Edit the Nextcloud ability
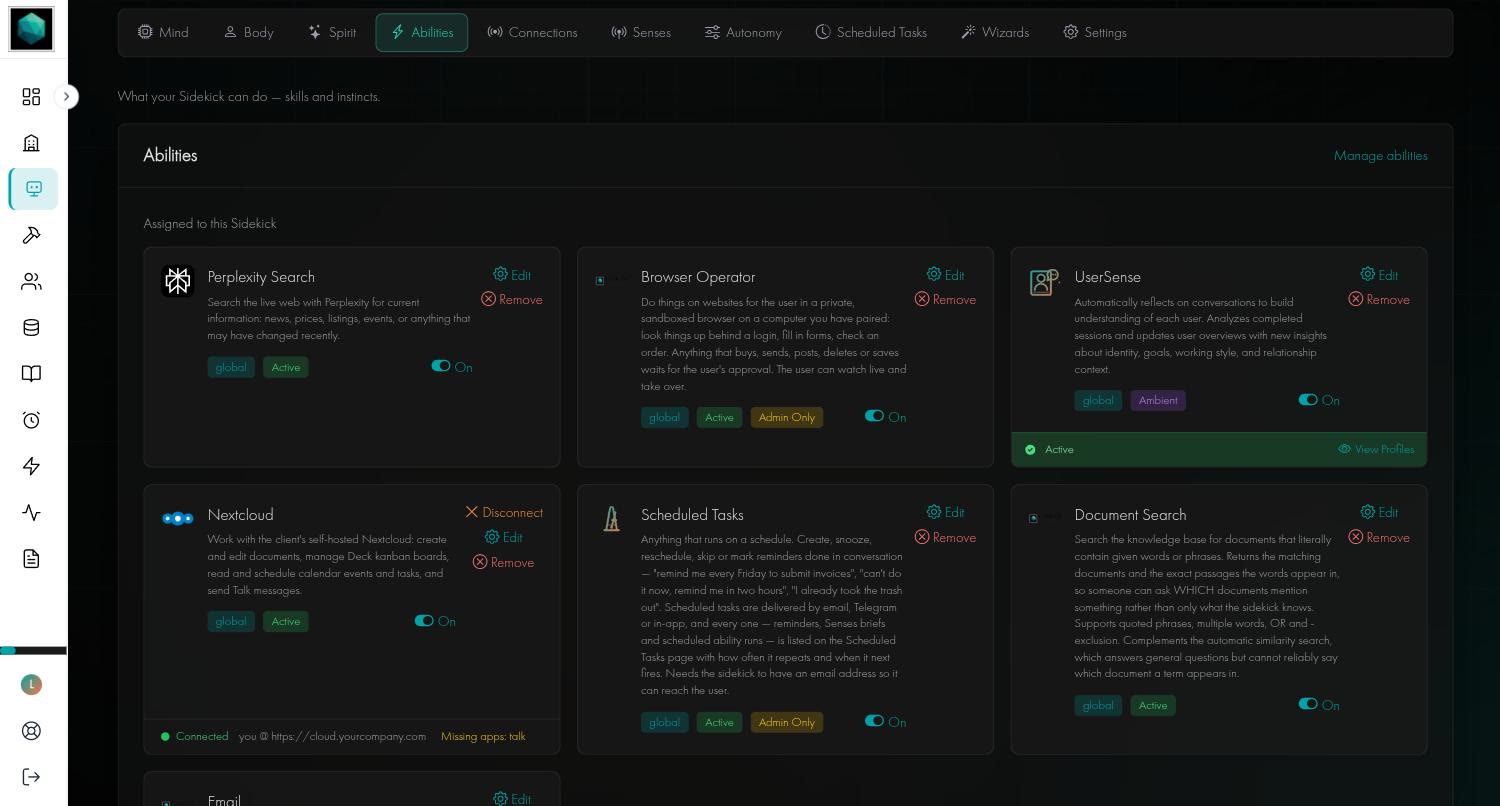 504,537
